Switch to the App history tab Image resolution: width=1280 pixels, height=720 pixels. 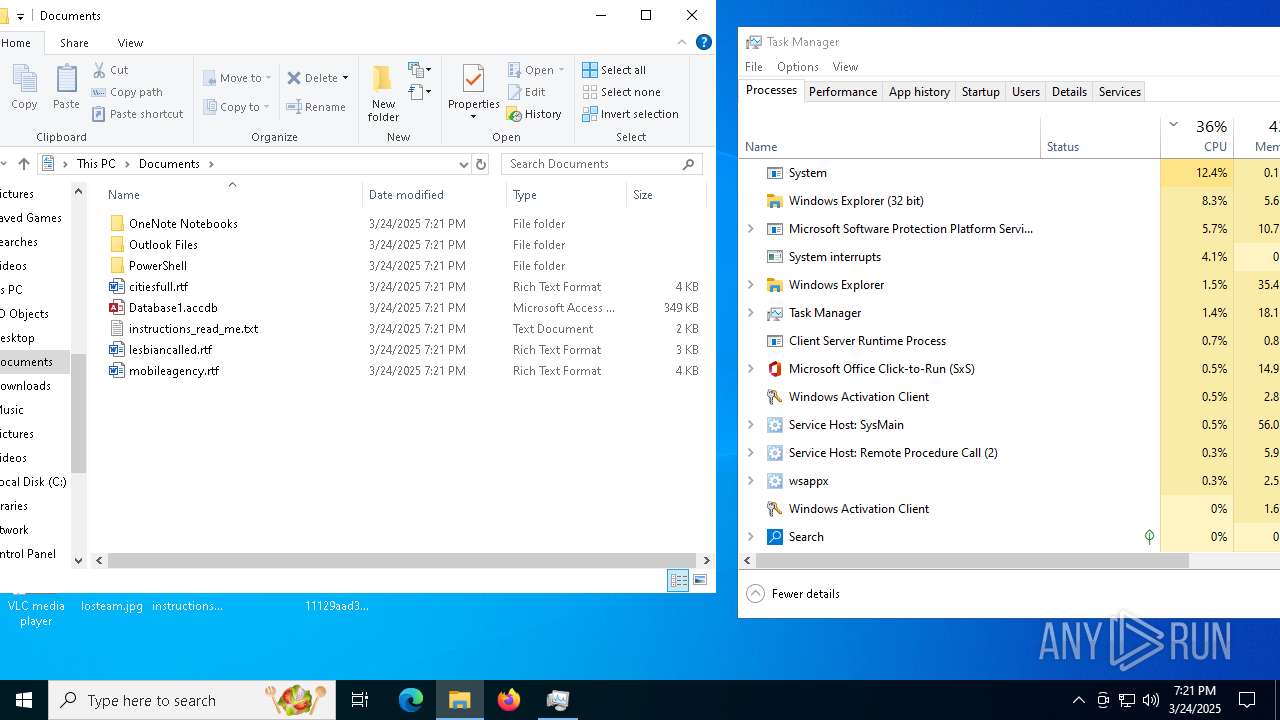pos(919,91)
